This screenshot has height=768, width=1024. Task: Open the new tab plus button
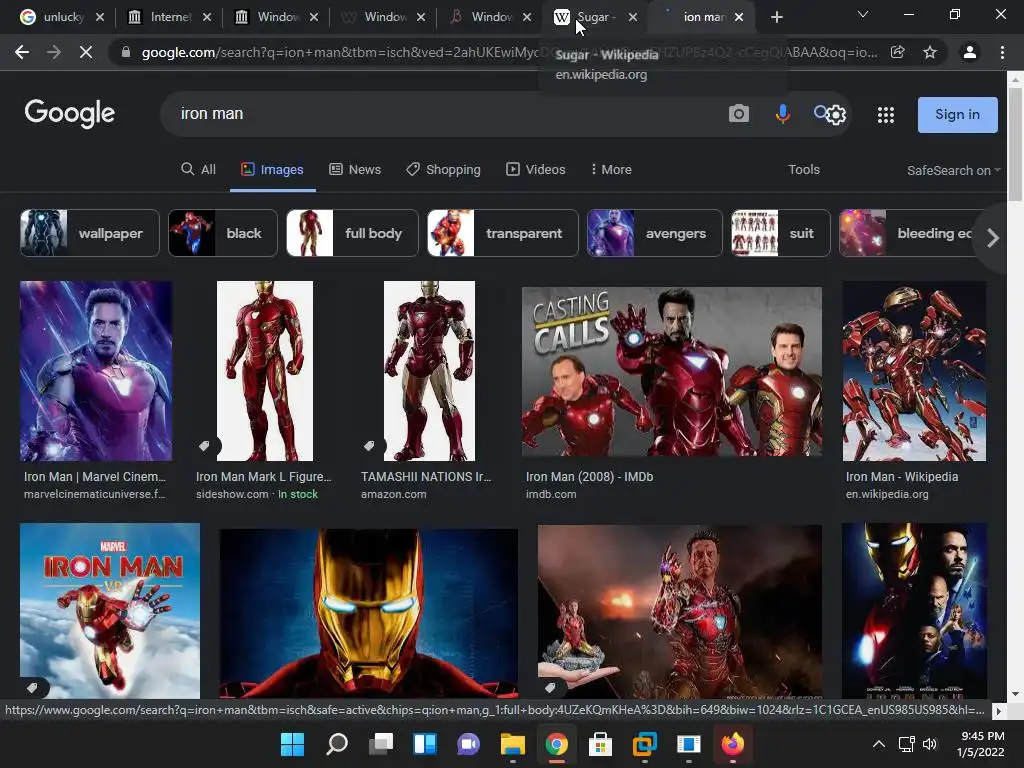coord(777,17)
